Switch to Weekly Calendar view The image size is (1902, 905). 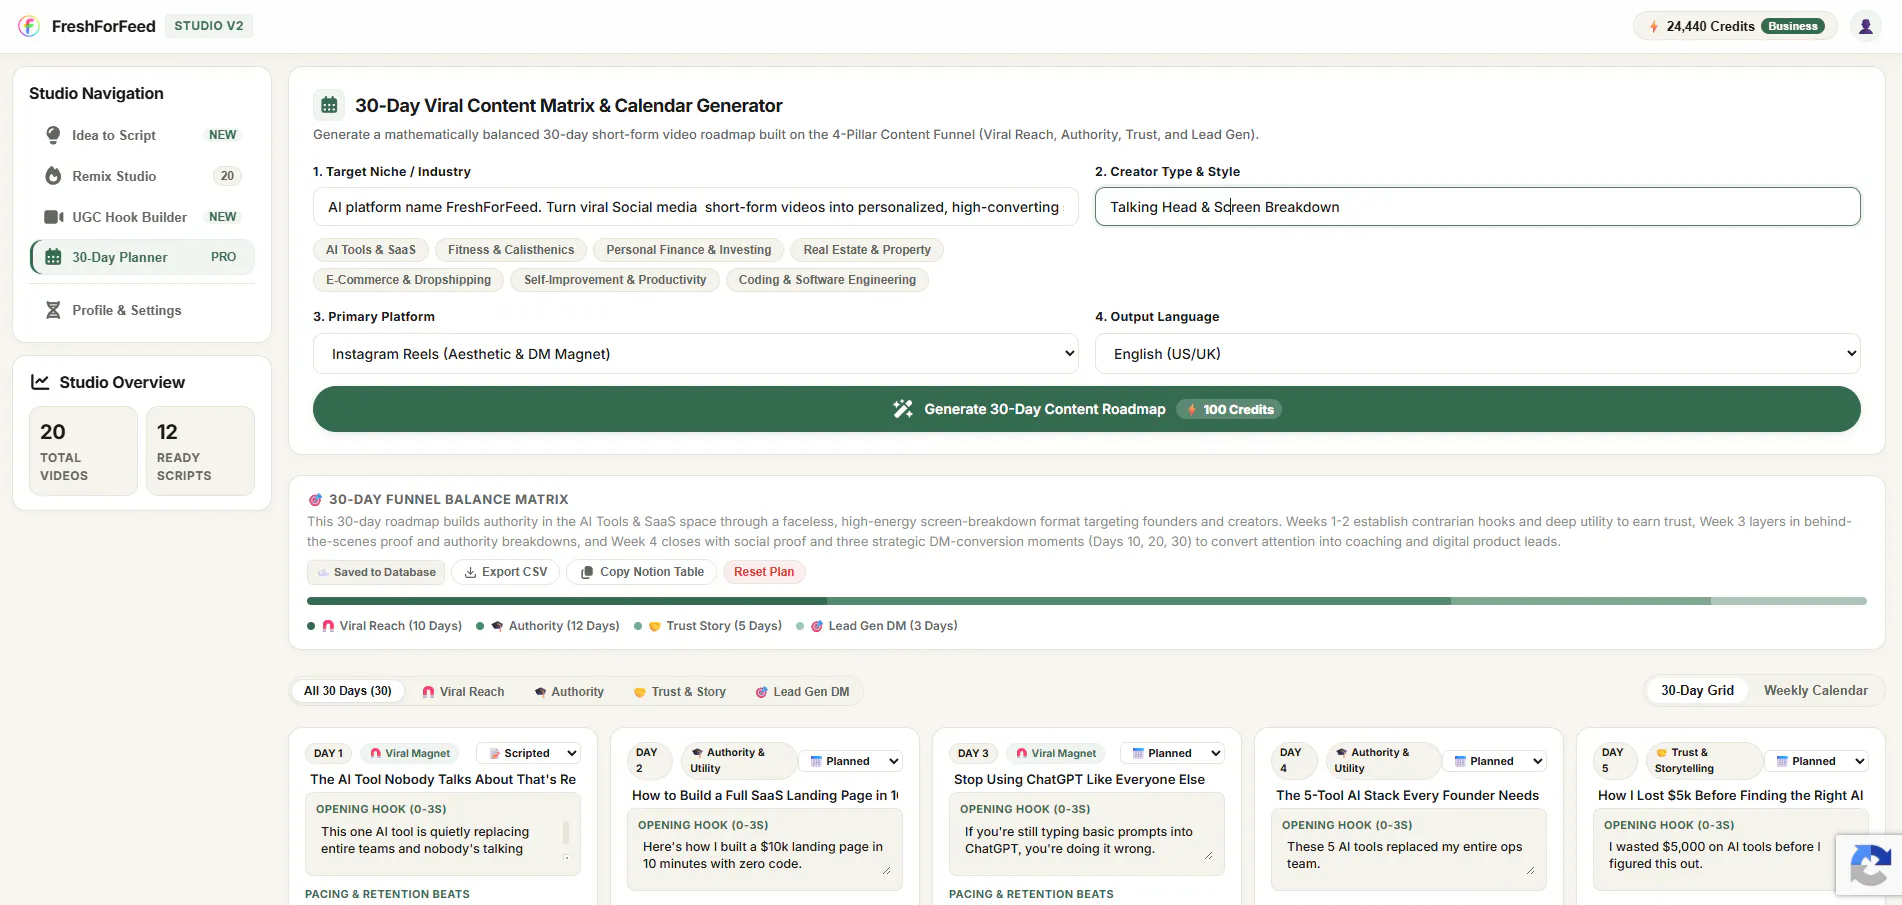point(1815,691)
